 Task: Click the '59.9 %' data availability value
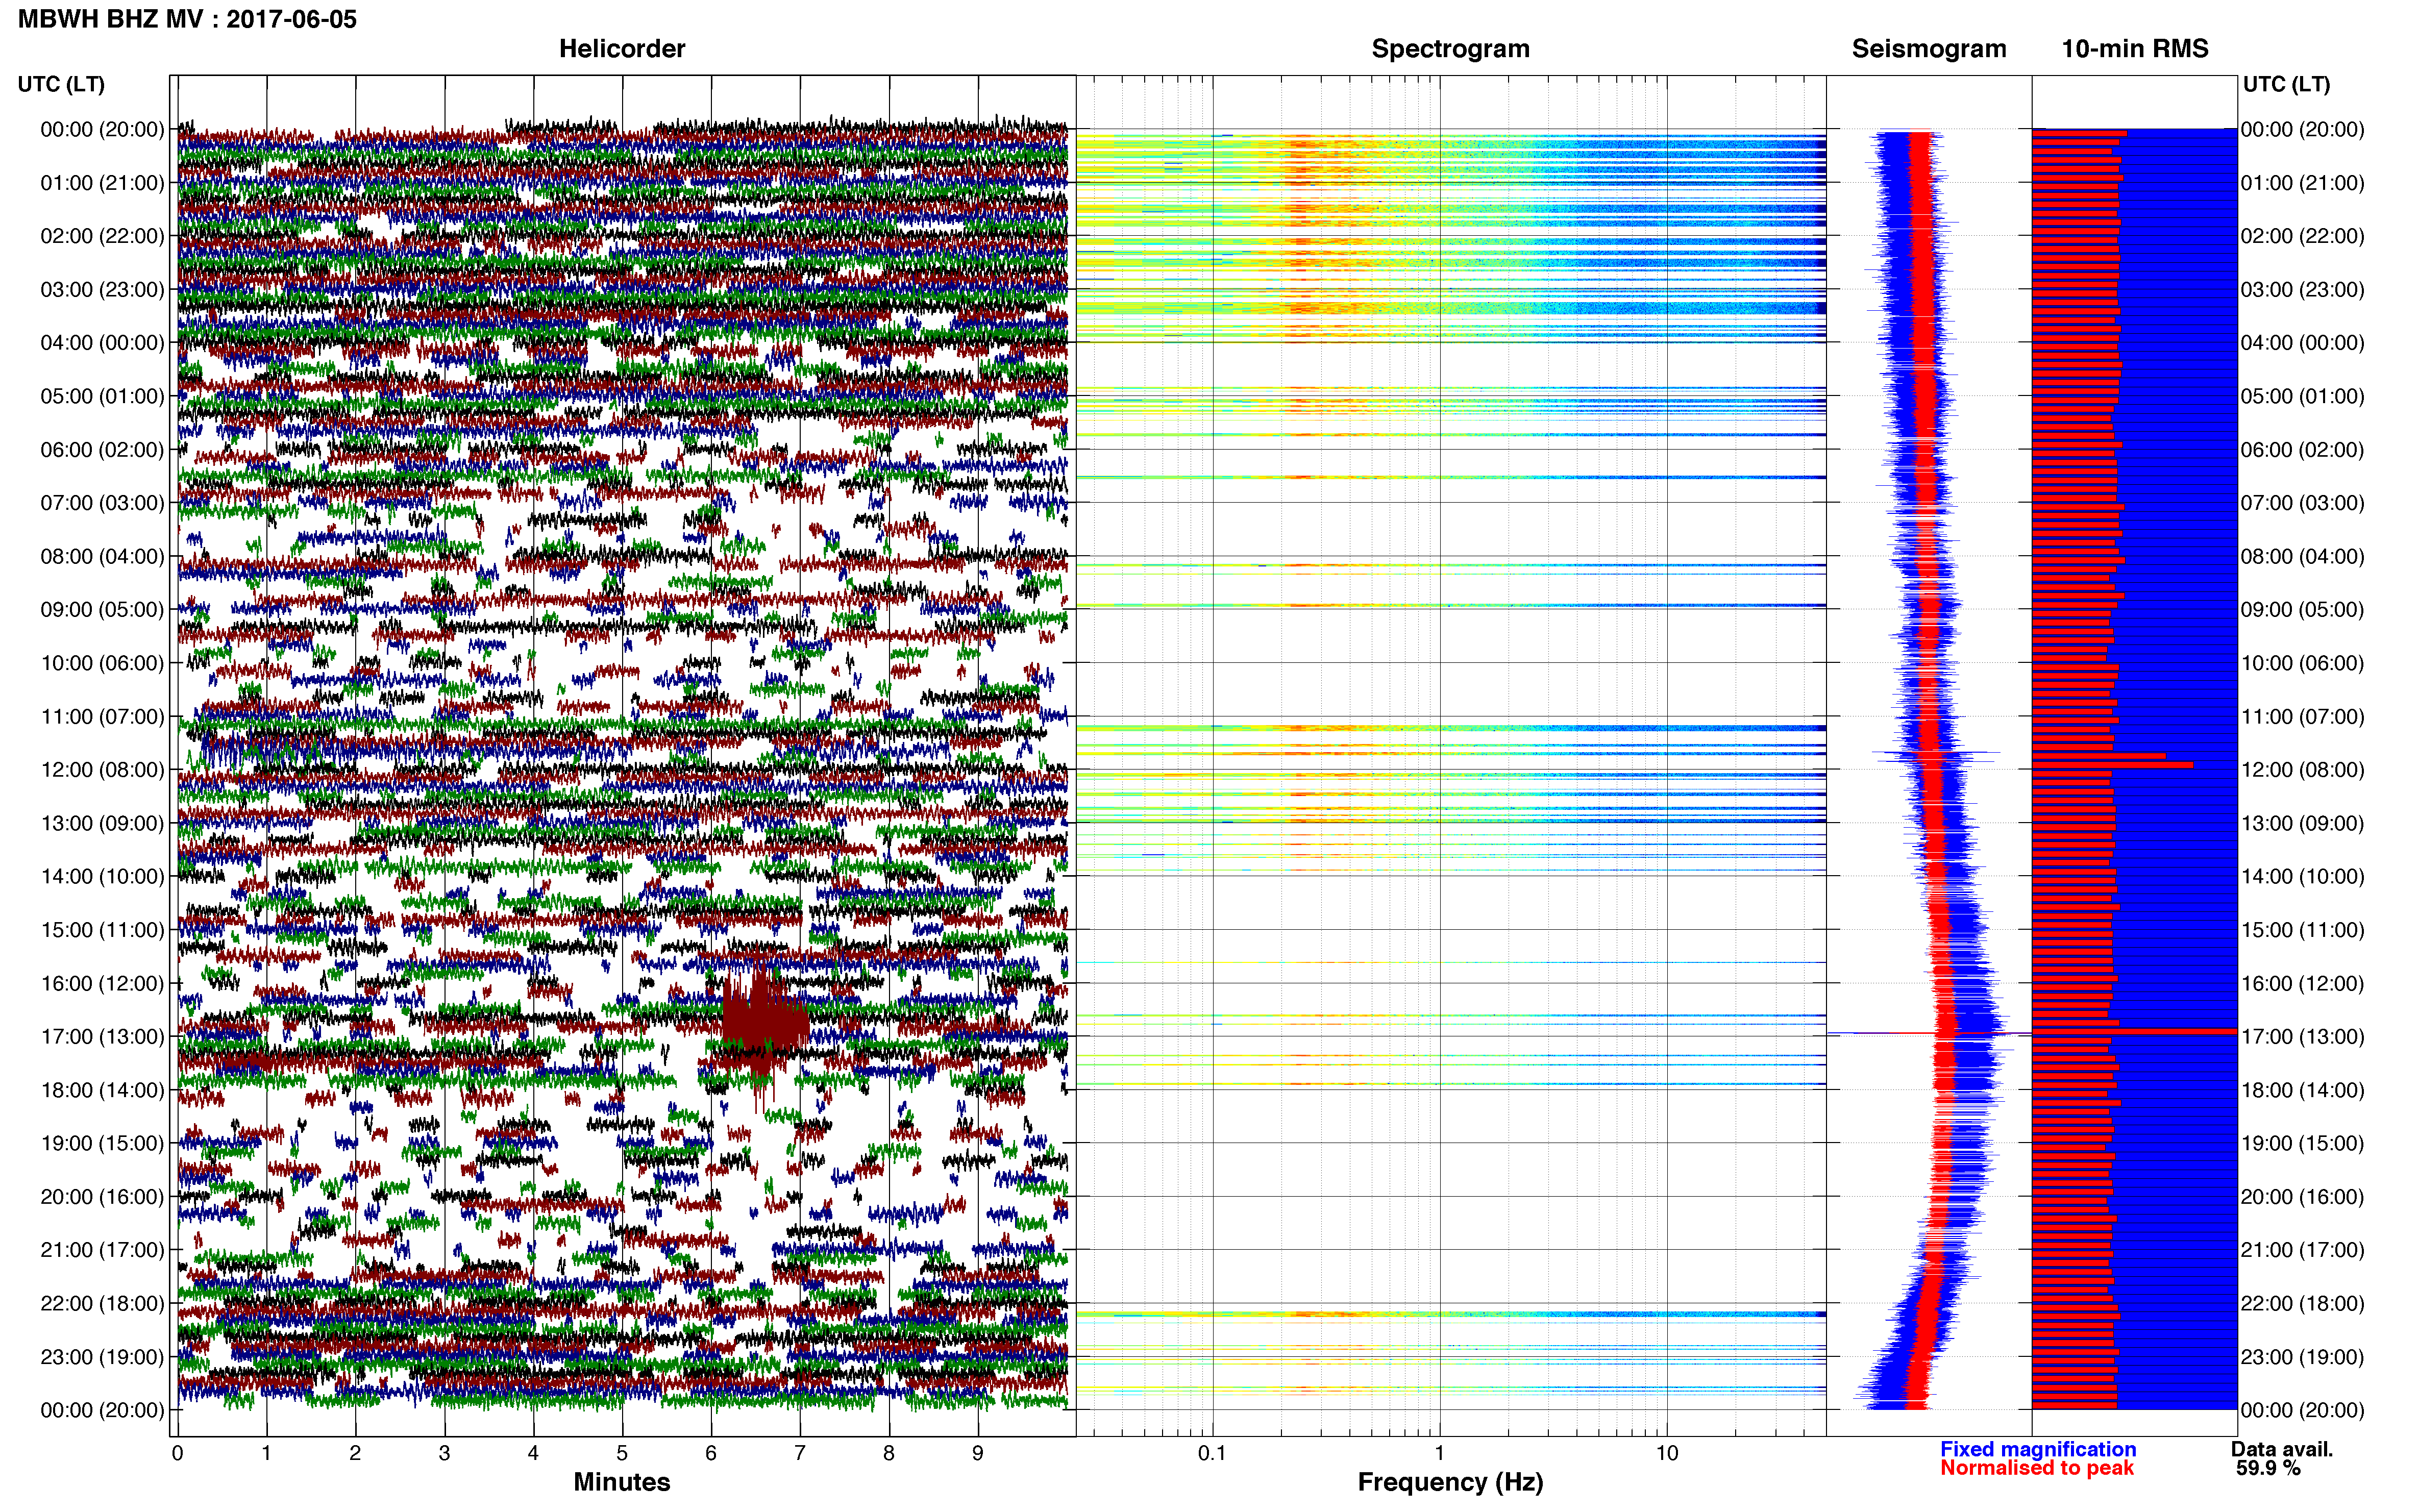pyautogui.click(x=2268, y=1468)
